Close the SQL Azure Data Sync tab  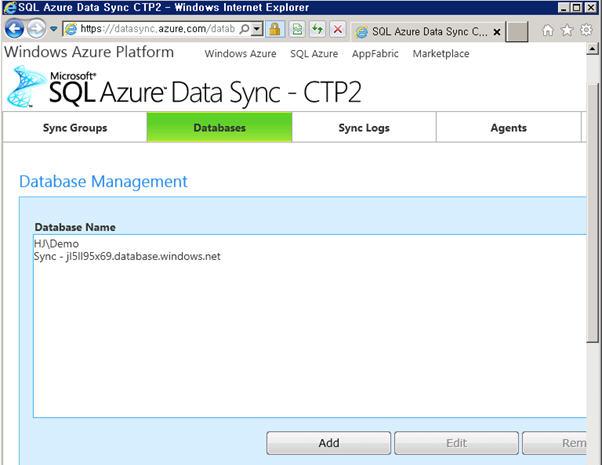(497, 32)
